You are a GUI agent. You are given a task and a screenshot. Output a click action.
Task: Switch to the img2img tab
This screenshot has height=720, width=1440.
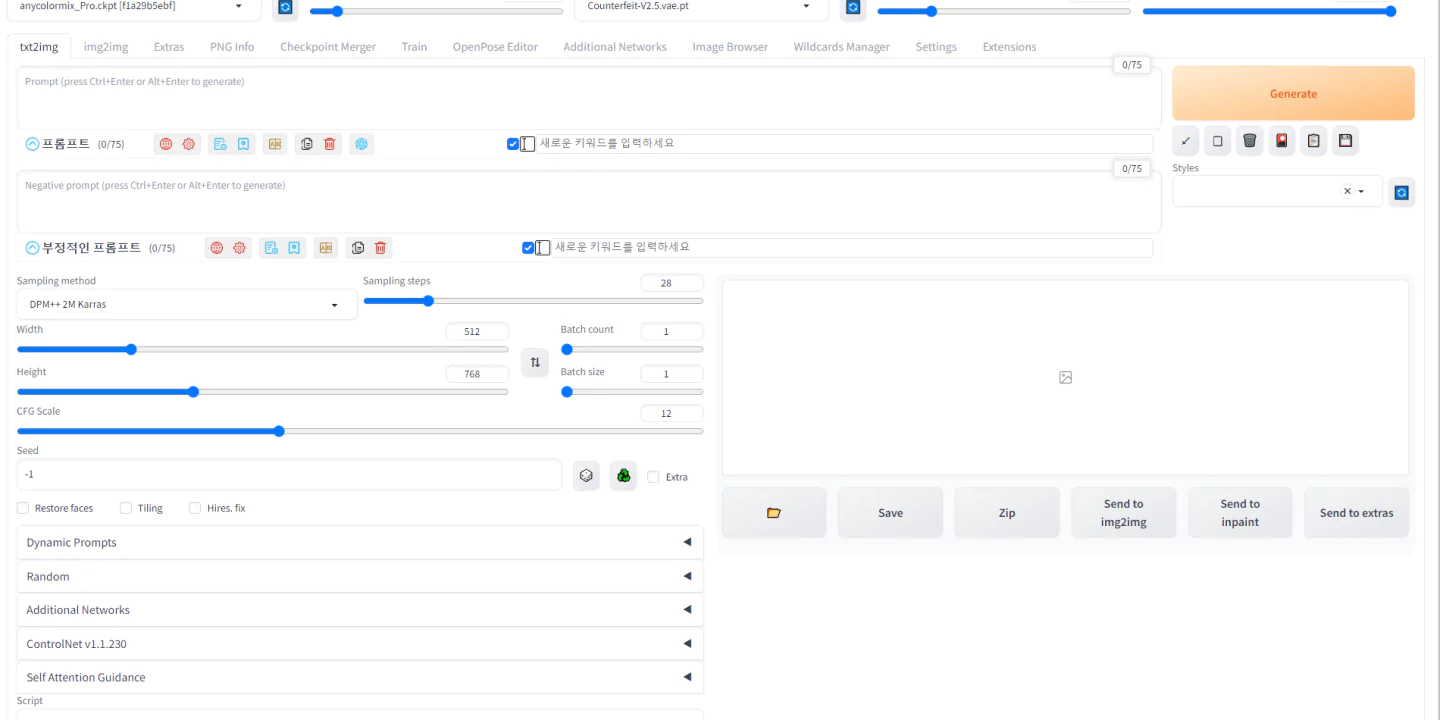tap(106, 47)
